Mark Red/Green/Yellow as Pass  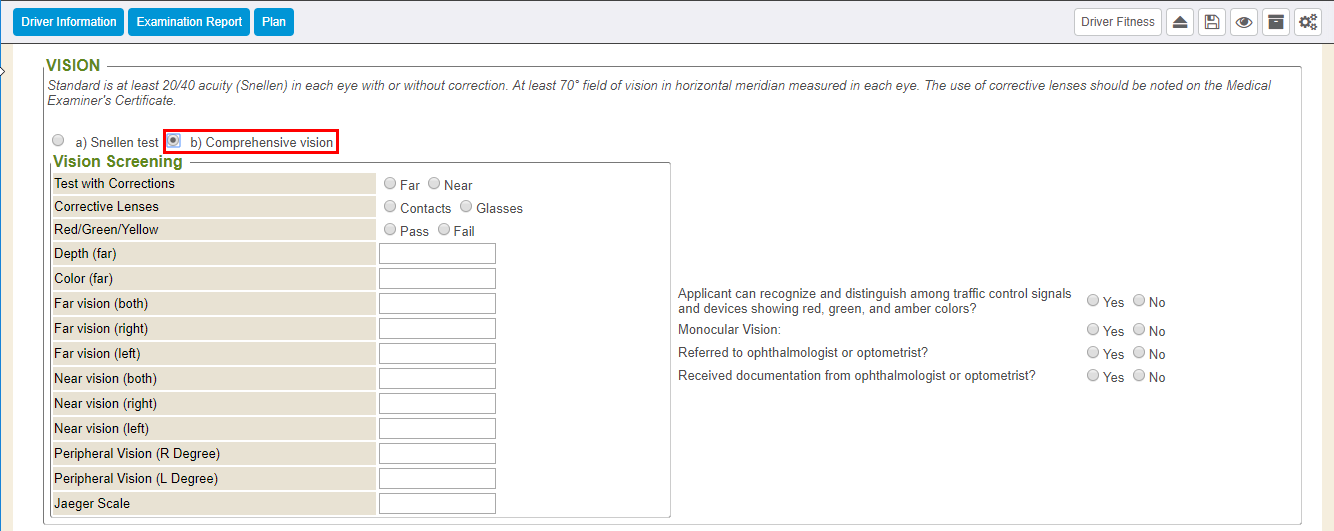tap(390, 230)
